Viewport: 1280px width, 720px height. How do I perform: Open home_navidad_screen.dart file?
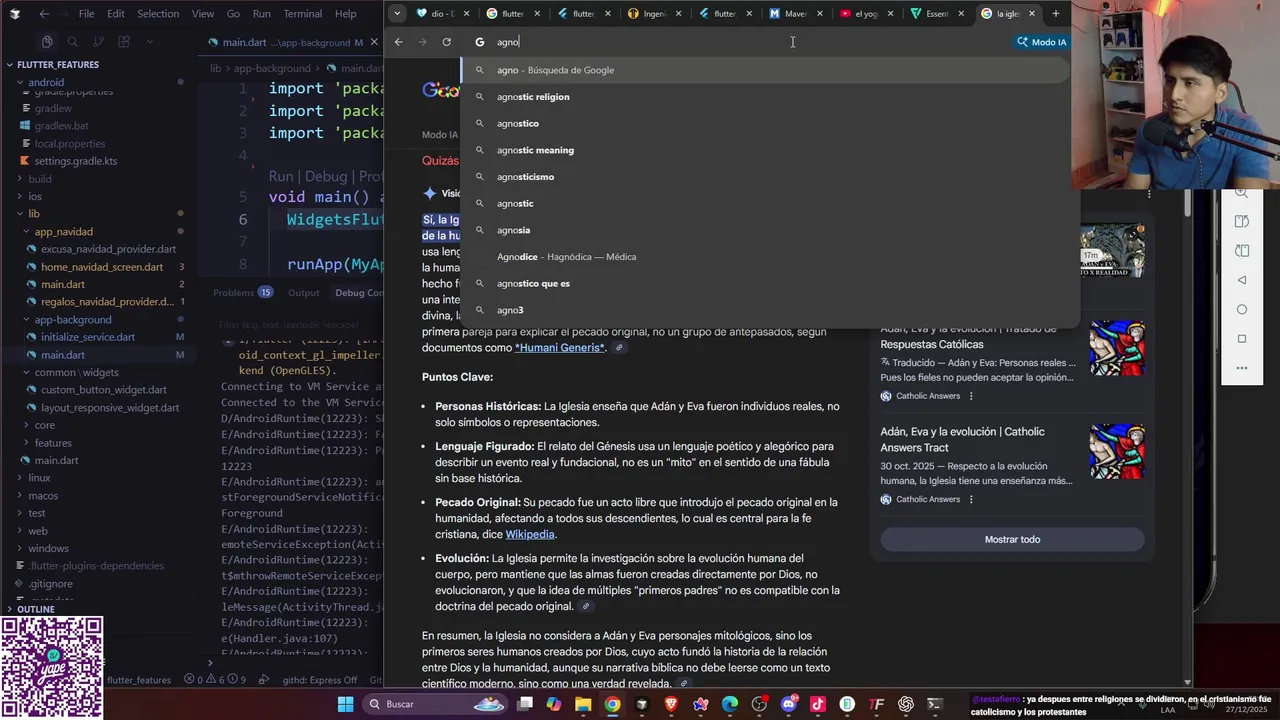click(x=102, y=267)
